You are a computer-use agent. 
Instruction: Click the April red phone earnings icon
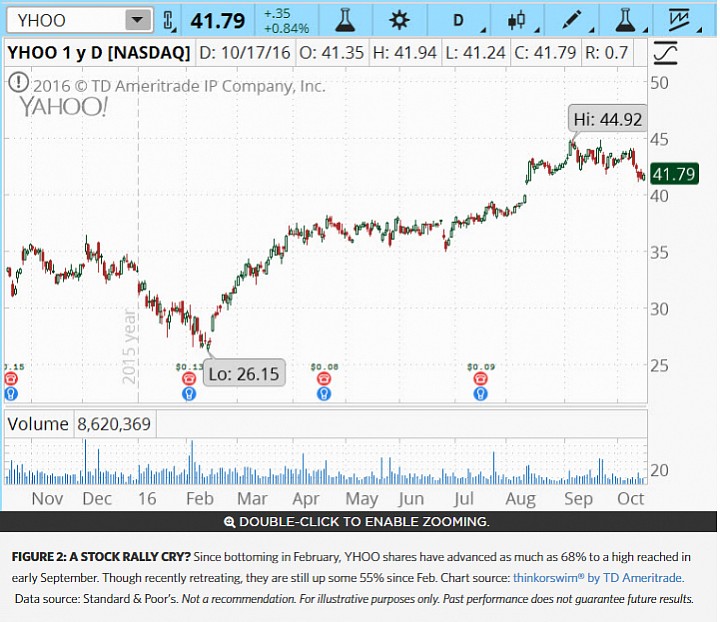[x=324, y=378]
